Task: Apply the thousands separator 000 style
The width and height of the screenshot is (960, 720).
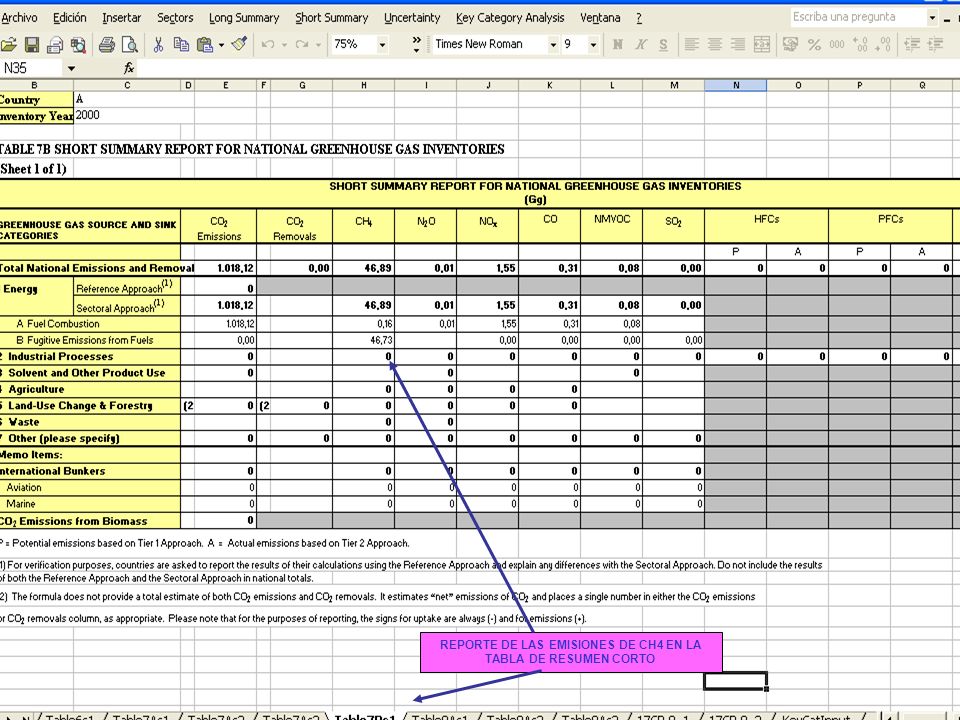Action: [x=836, y=44]
